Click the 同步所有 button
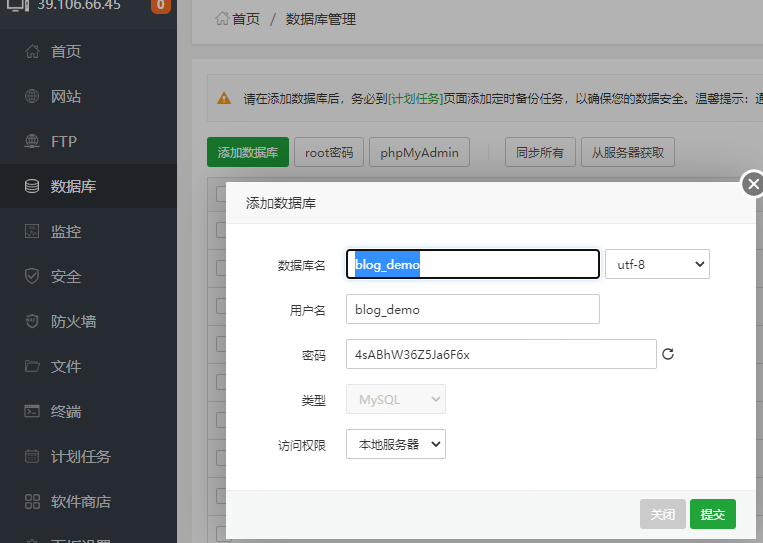The height and width of the screenshot is (543, 763). 540,152
